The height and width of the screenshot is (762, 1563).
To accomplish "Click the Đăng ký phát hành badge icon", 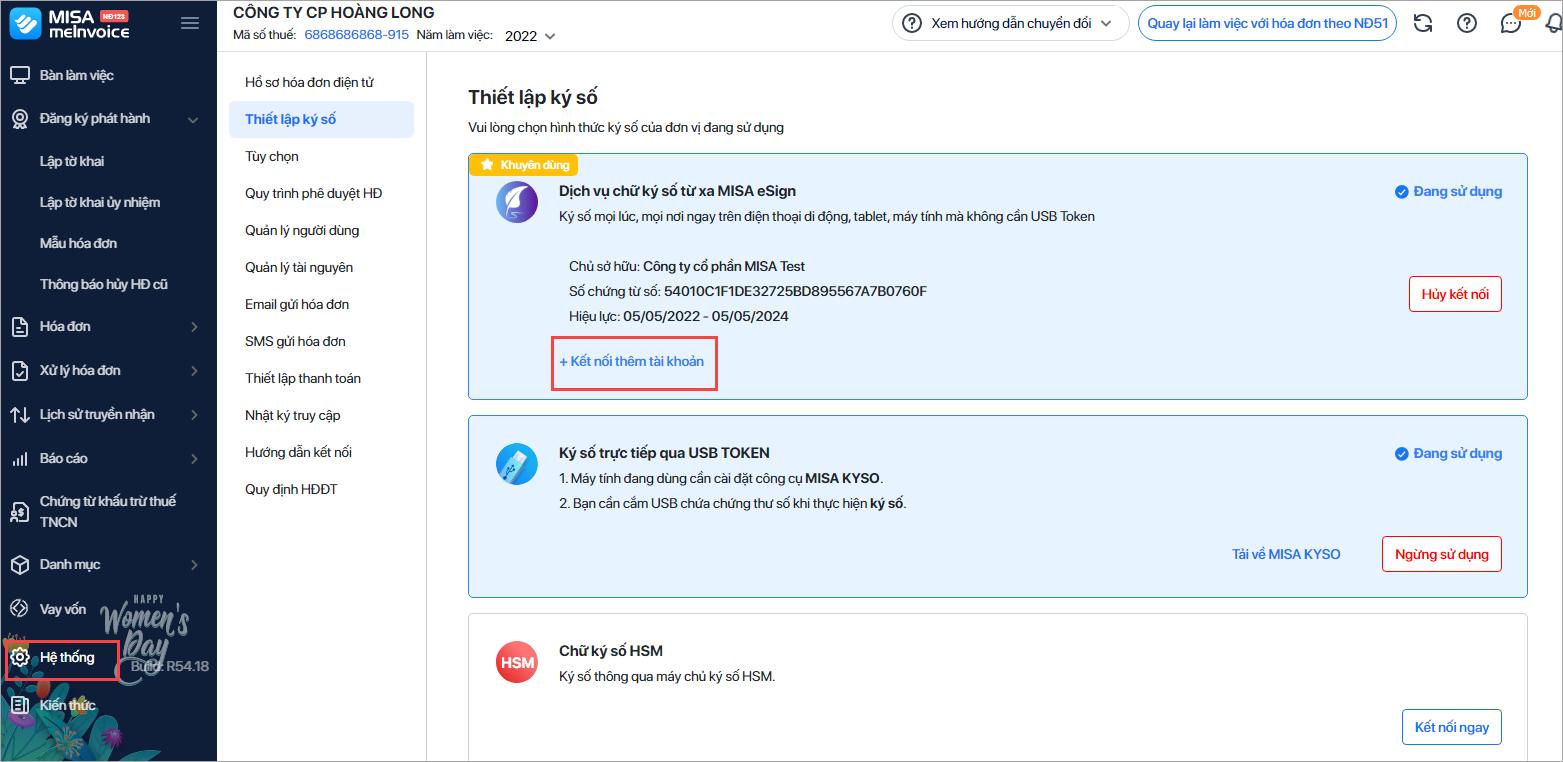I will (20, 119).
